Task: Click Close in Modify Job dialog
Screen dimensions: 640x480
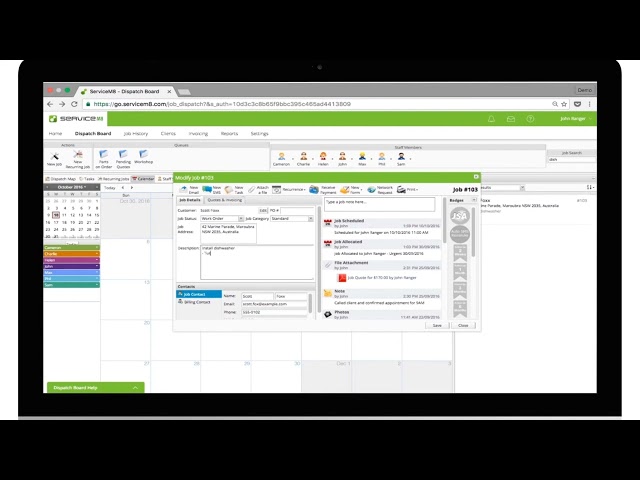Action: pyautogui.click(x=463, y=325)
